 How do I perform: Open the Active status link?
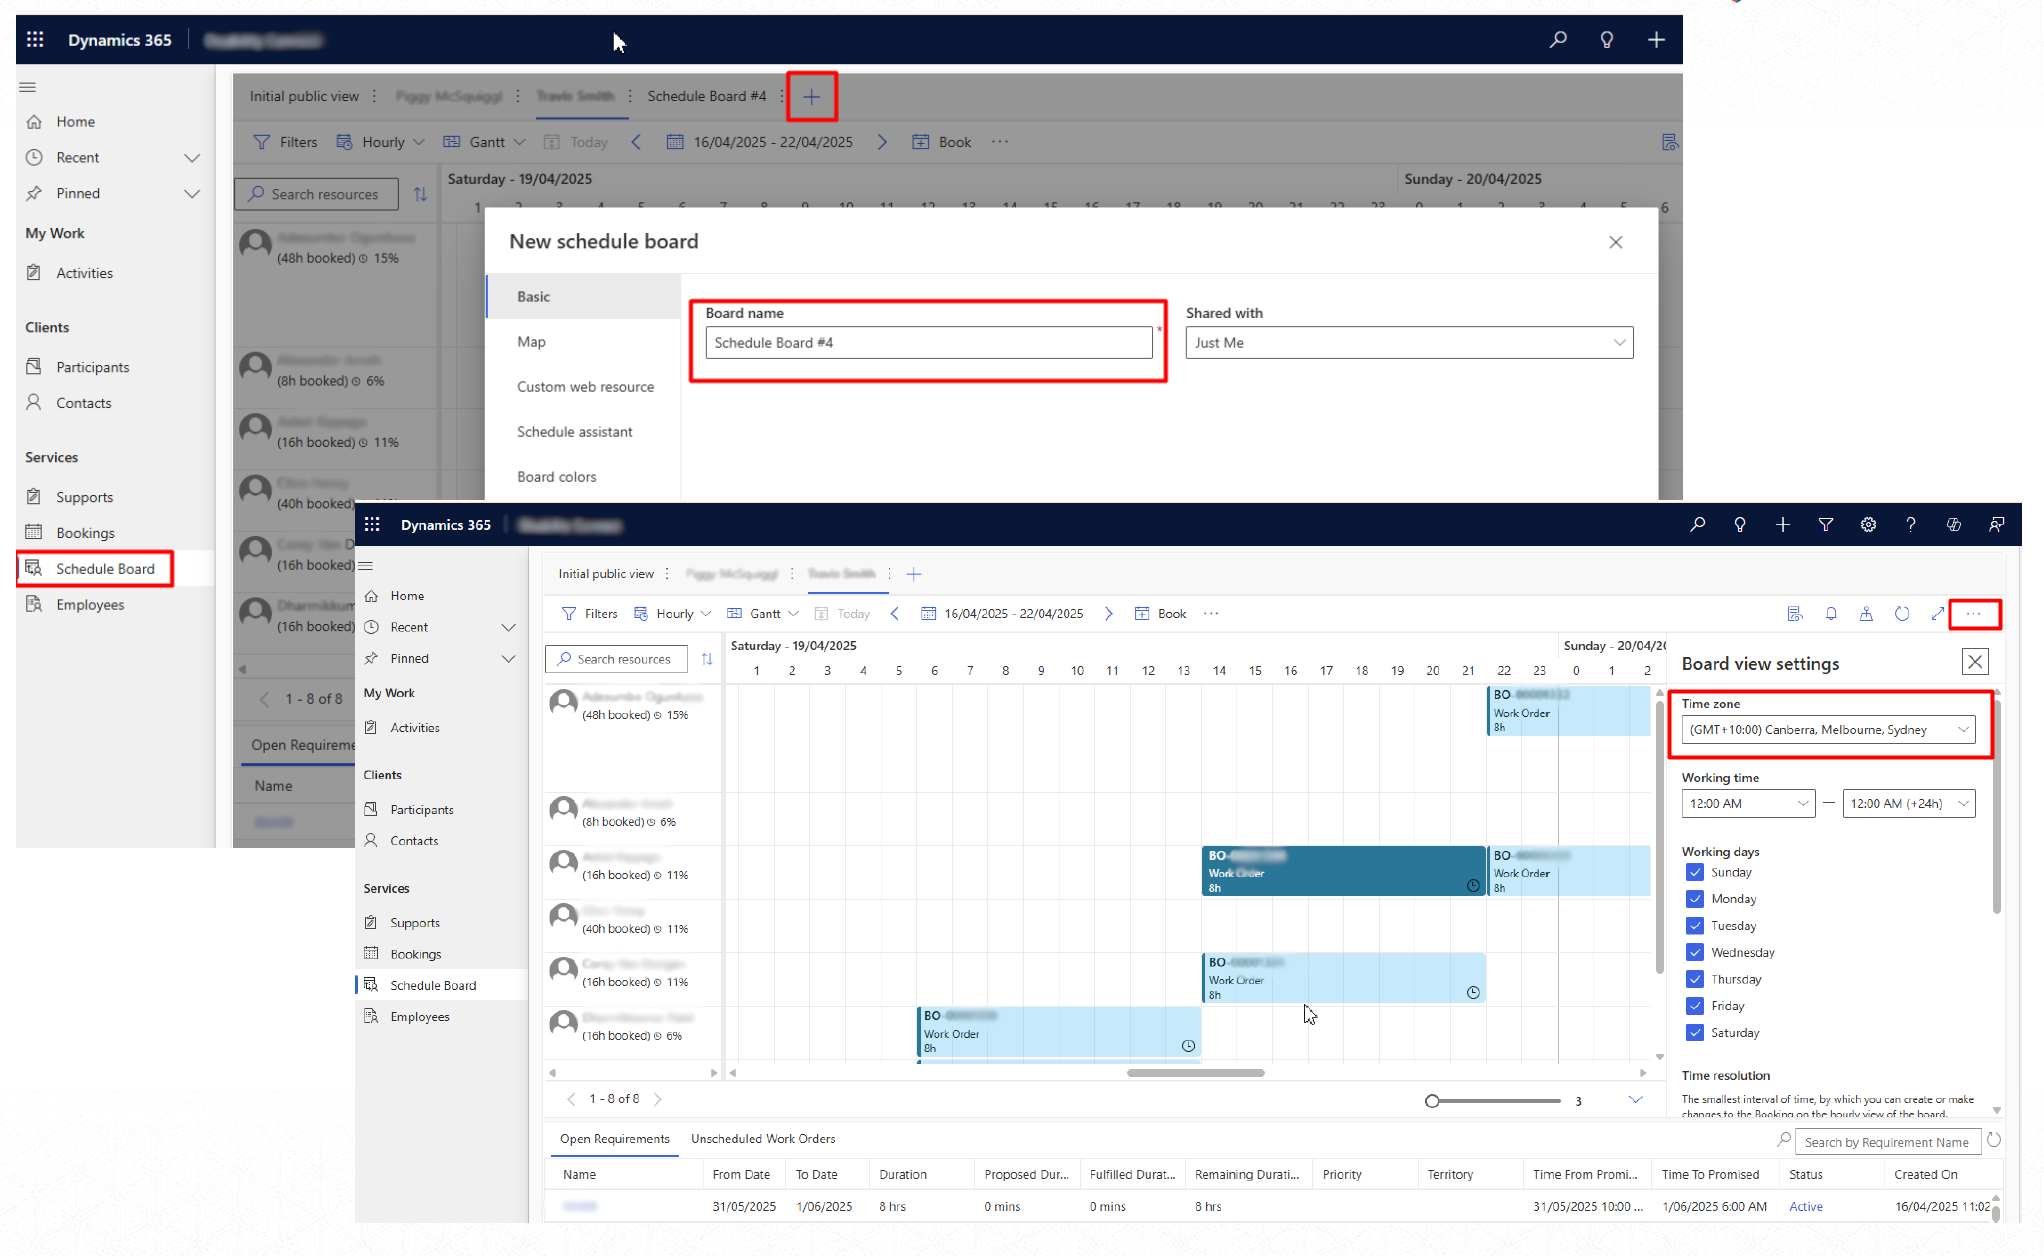pos(1805,1207)
